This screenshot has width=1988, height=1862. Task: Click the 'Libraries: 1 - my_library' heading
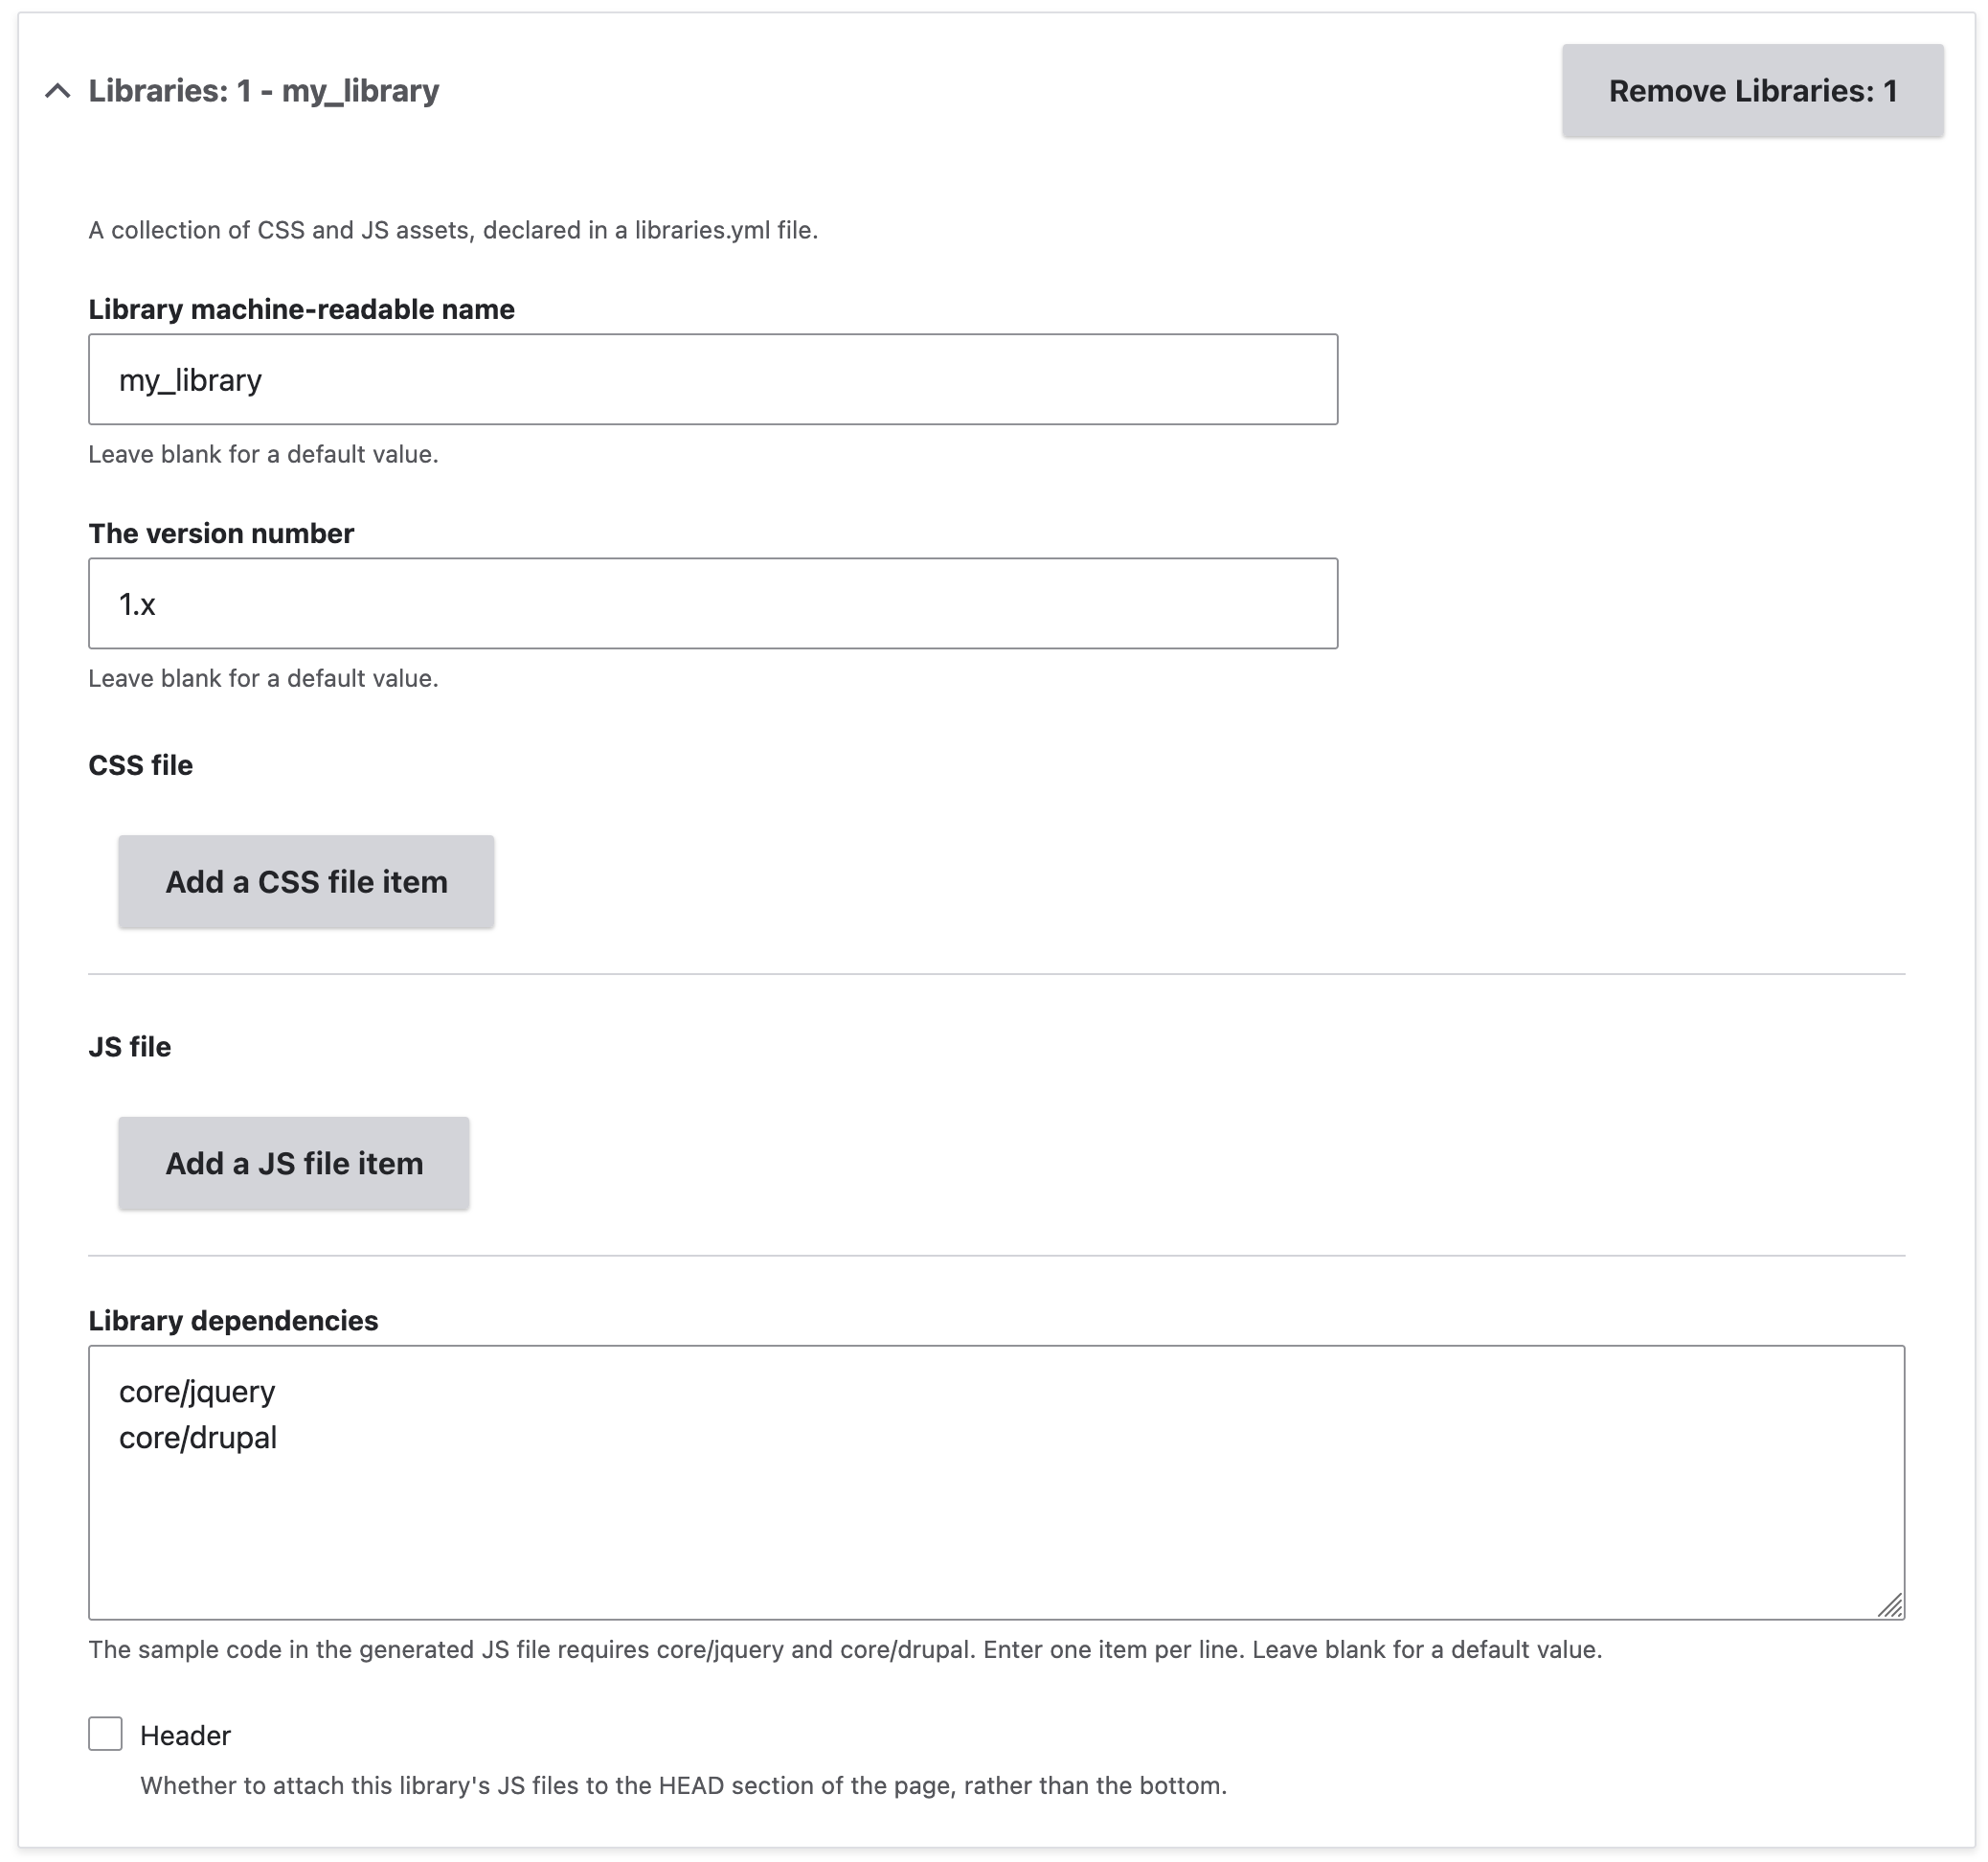pyautogui.click(x=263, y=91)
